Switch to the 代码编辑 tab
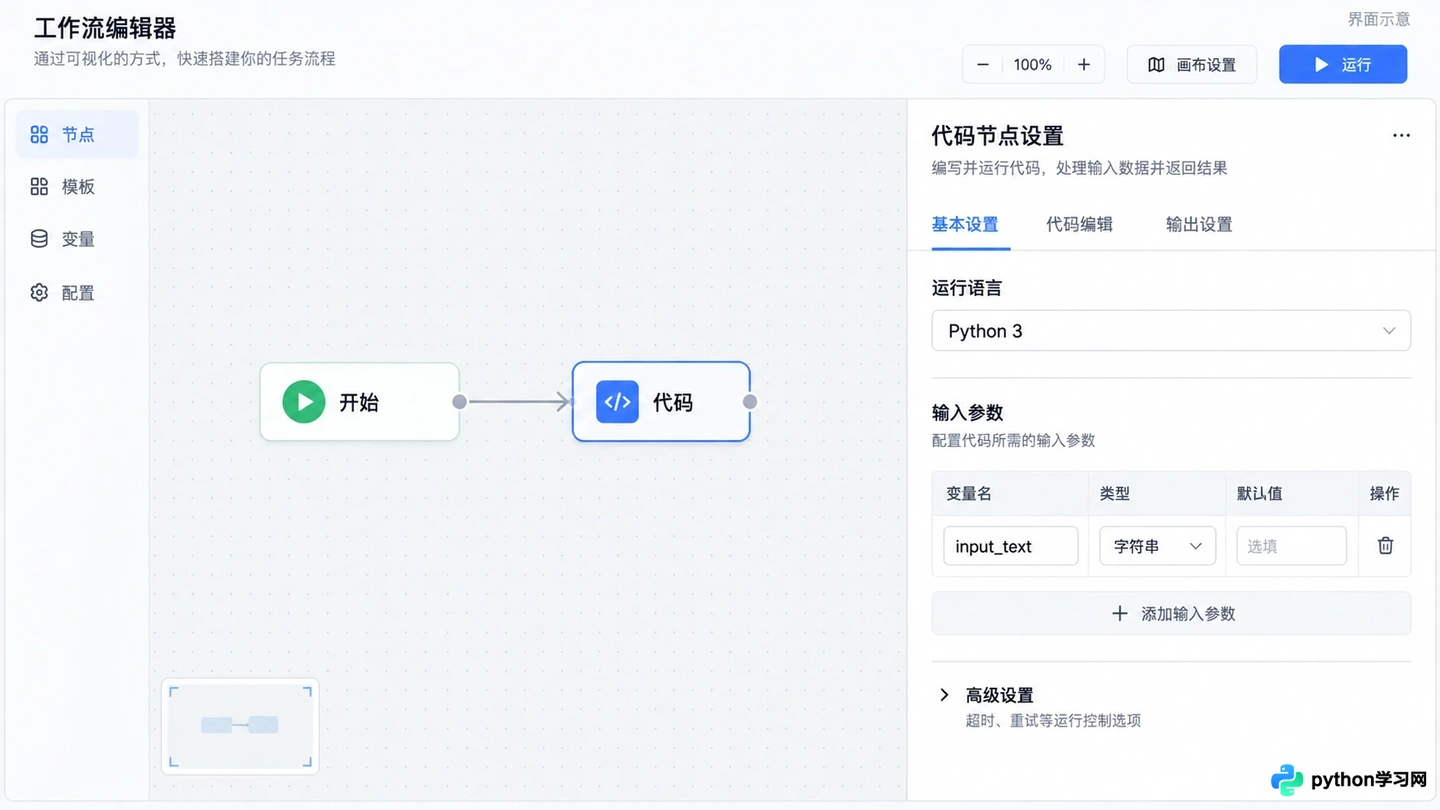The height and width of the screenshot is (810, 1440). click(1079, 225)
